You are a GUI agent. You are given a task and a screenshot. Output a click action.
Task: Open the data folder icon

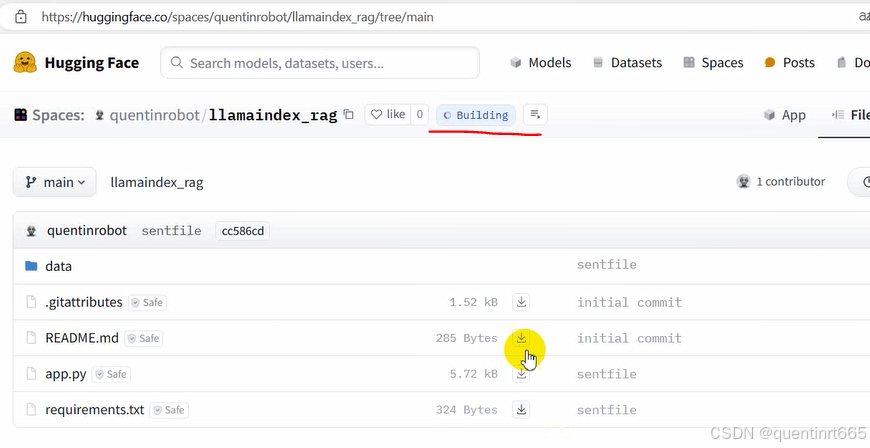tap(32, 266)
